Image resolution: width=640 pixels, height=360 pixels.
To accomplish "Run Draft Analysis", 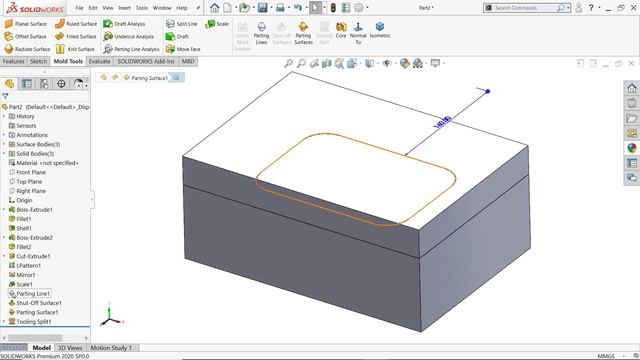I will pos(124,24).
